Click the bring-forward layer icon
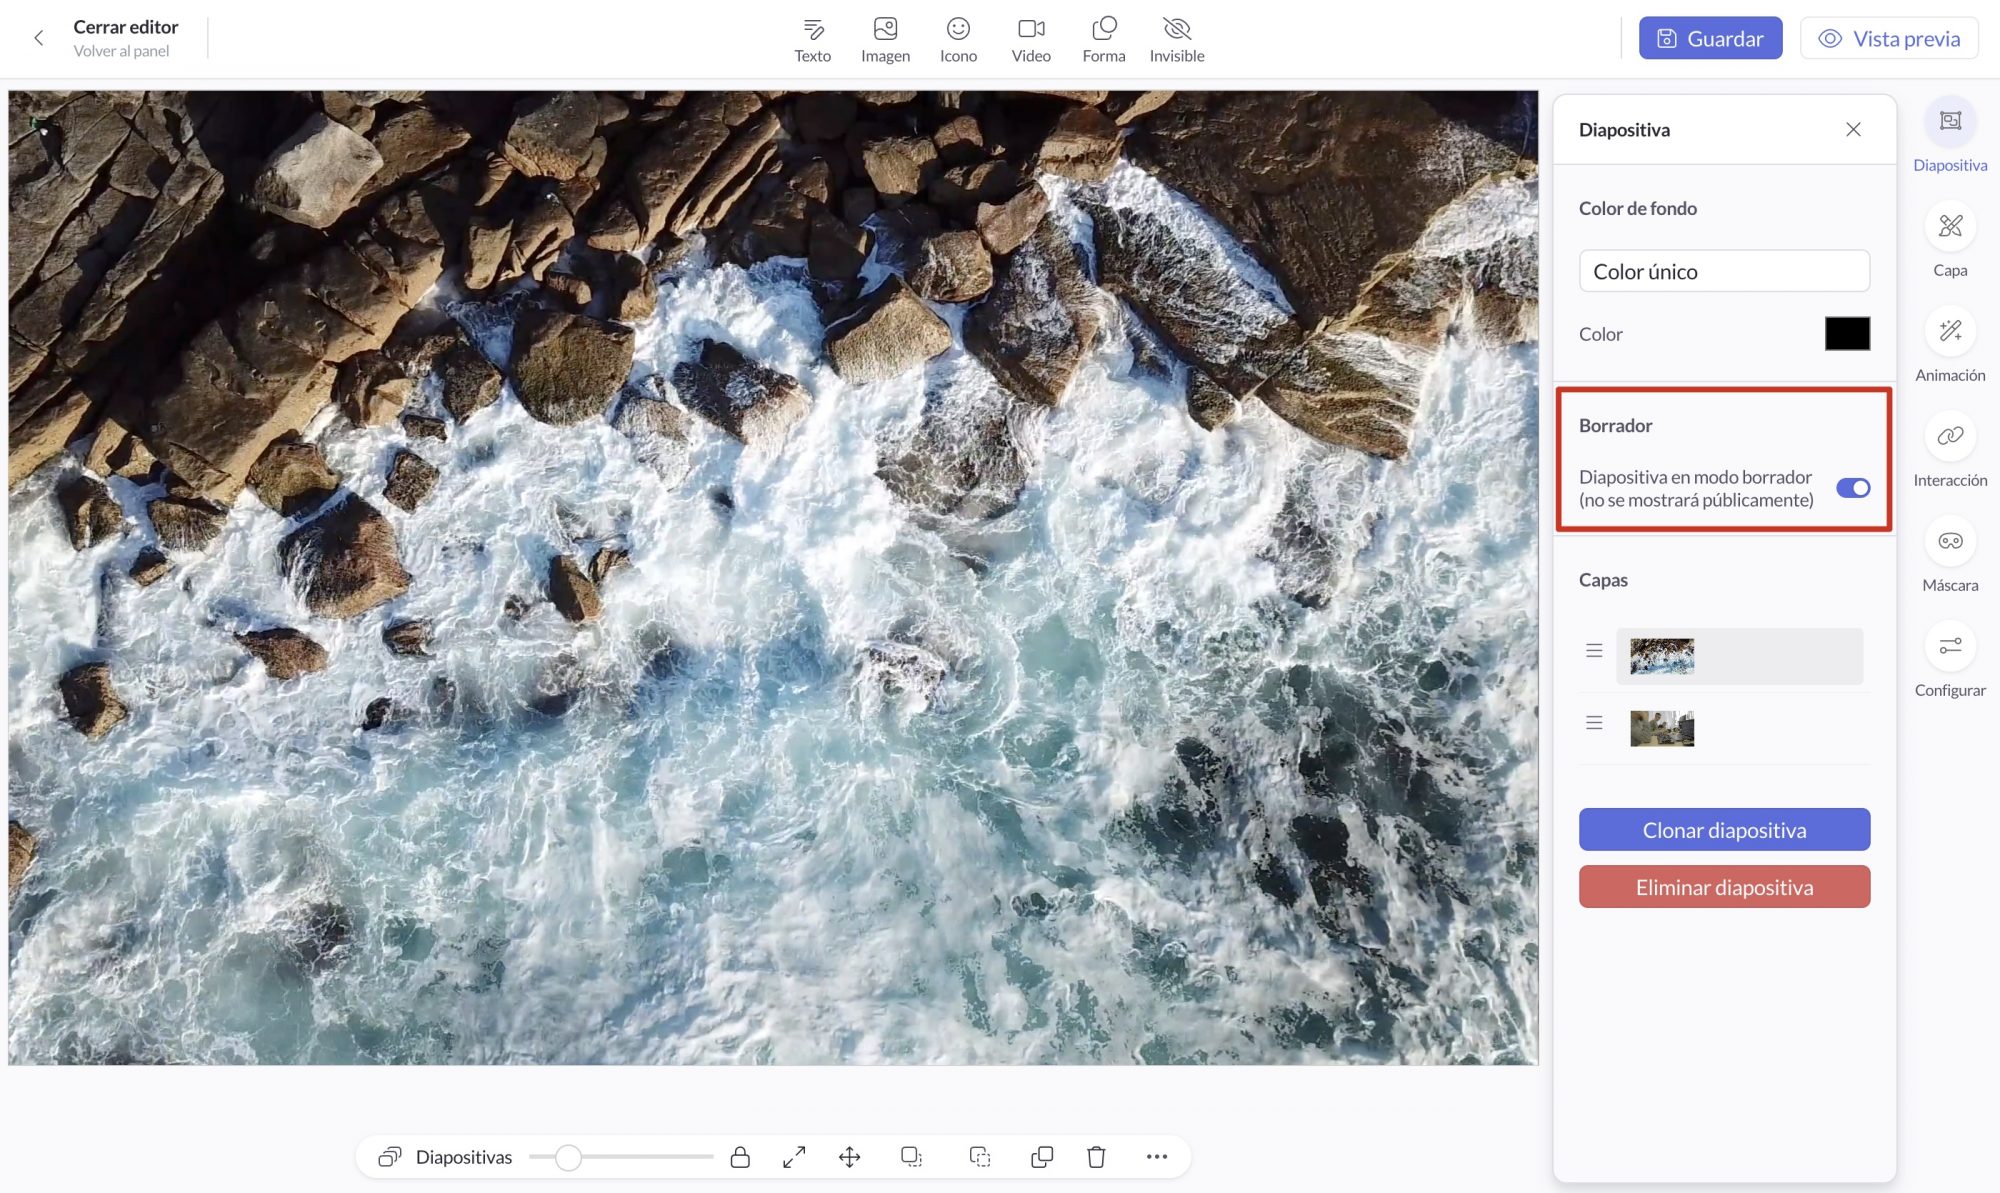This screenshot has width=2000, height=1193. pos(911,1157)
